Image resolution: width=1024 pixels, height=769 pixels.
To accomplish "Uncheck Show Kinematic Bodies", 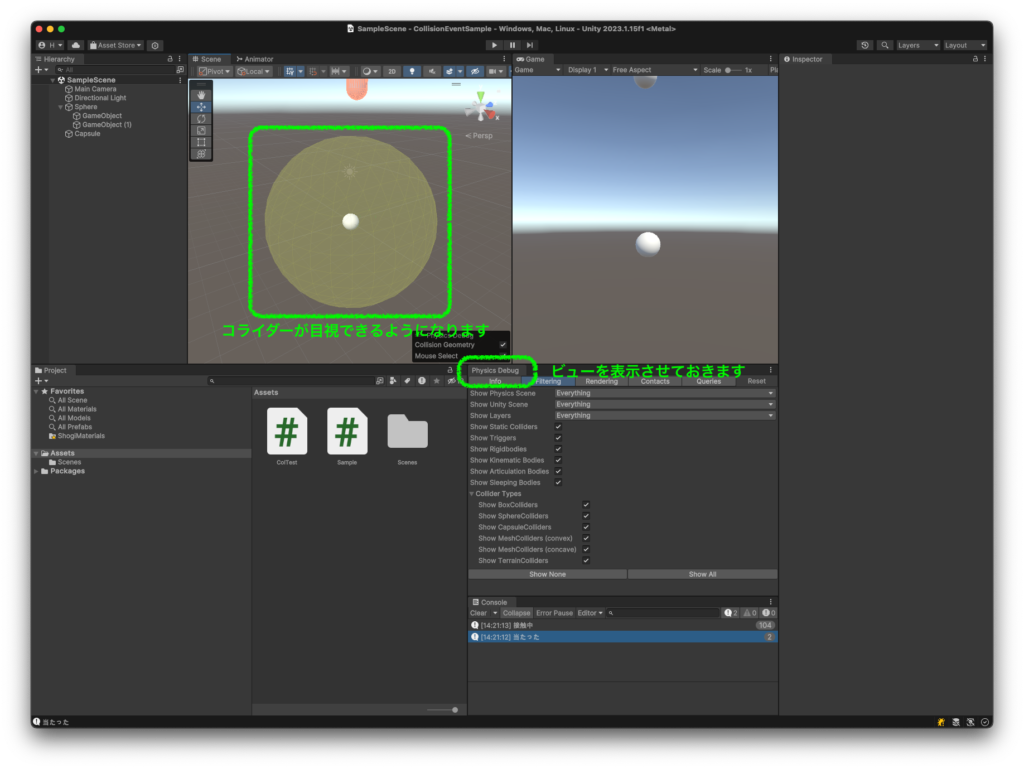I will coord(558,460).
